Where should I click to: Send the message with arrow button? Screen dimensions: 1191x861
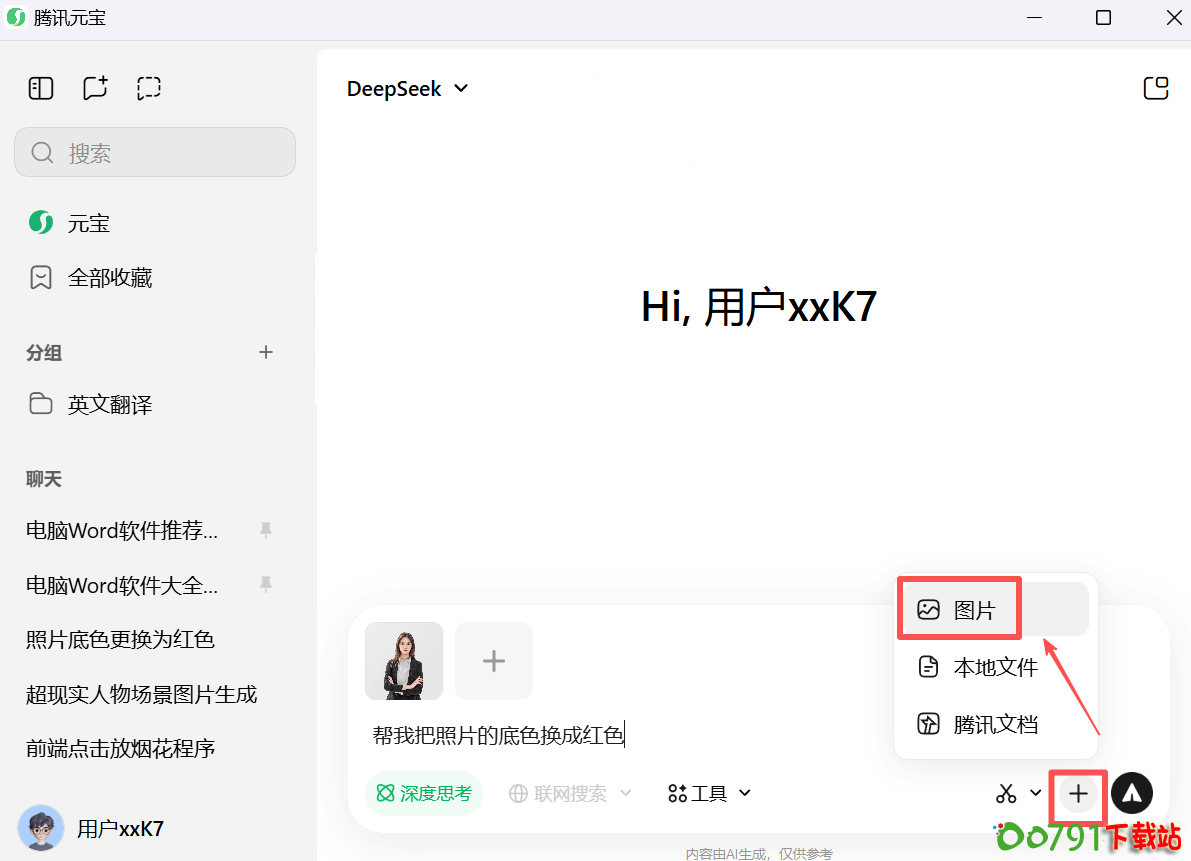point(1131,794)
